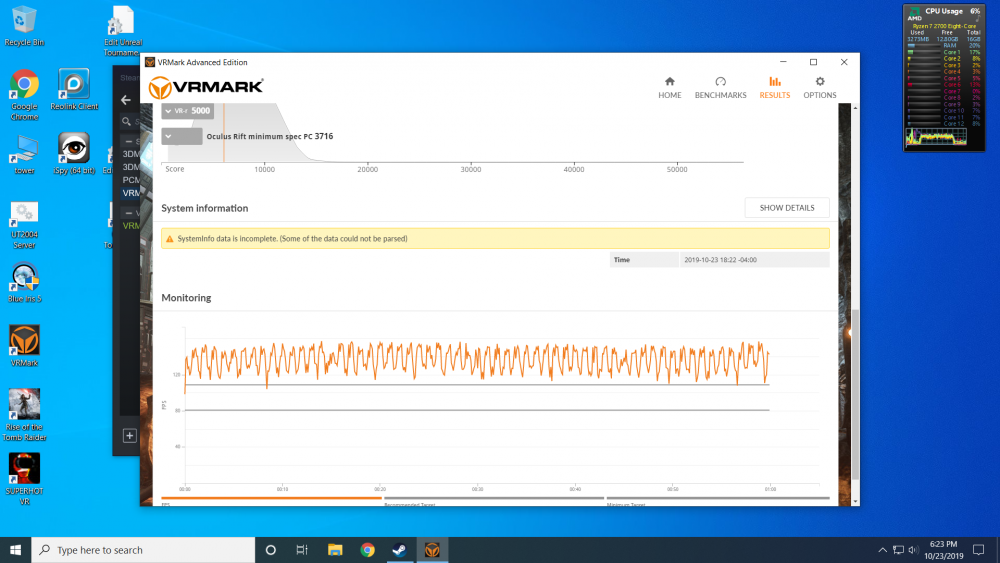Open the Windows Start menu
Image resolution: width=1000 pixels, height=563 pixels.
[15, 550]
